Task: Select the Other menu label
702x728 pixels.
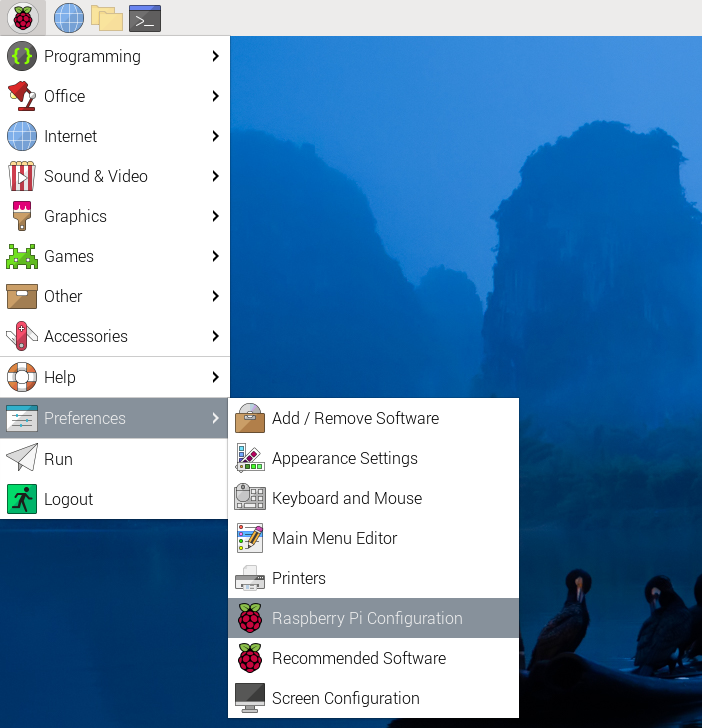Action: click(63, 296)
